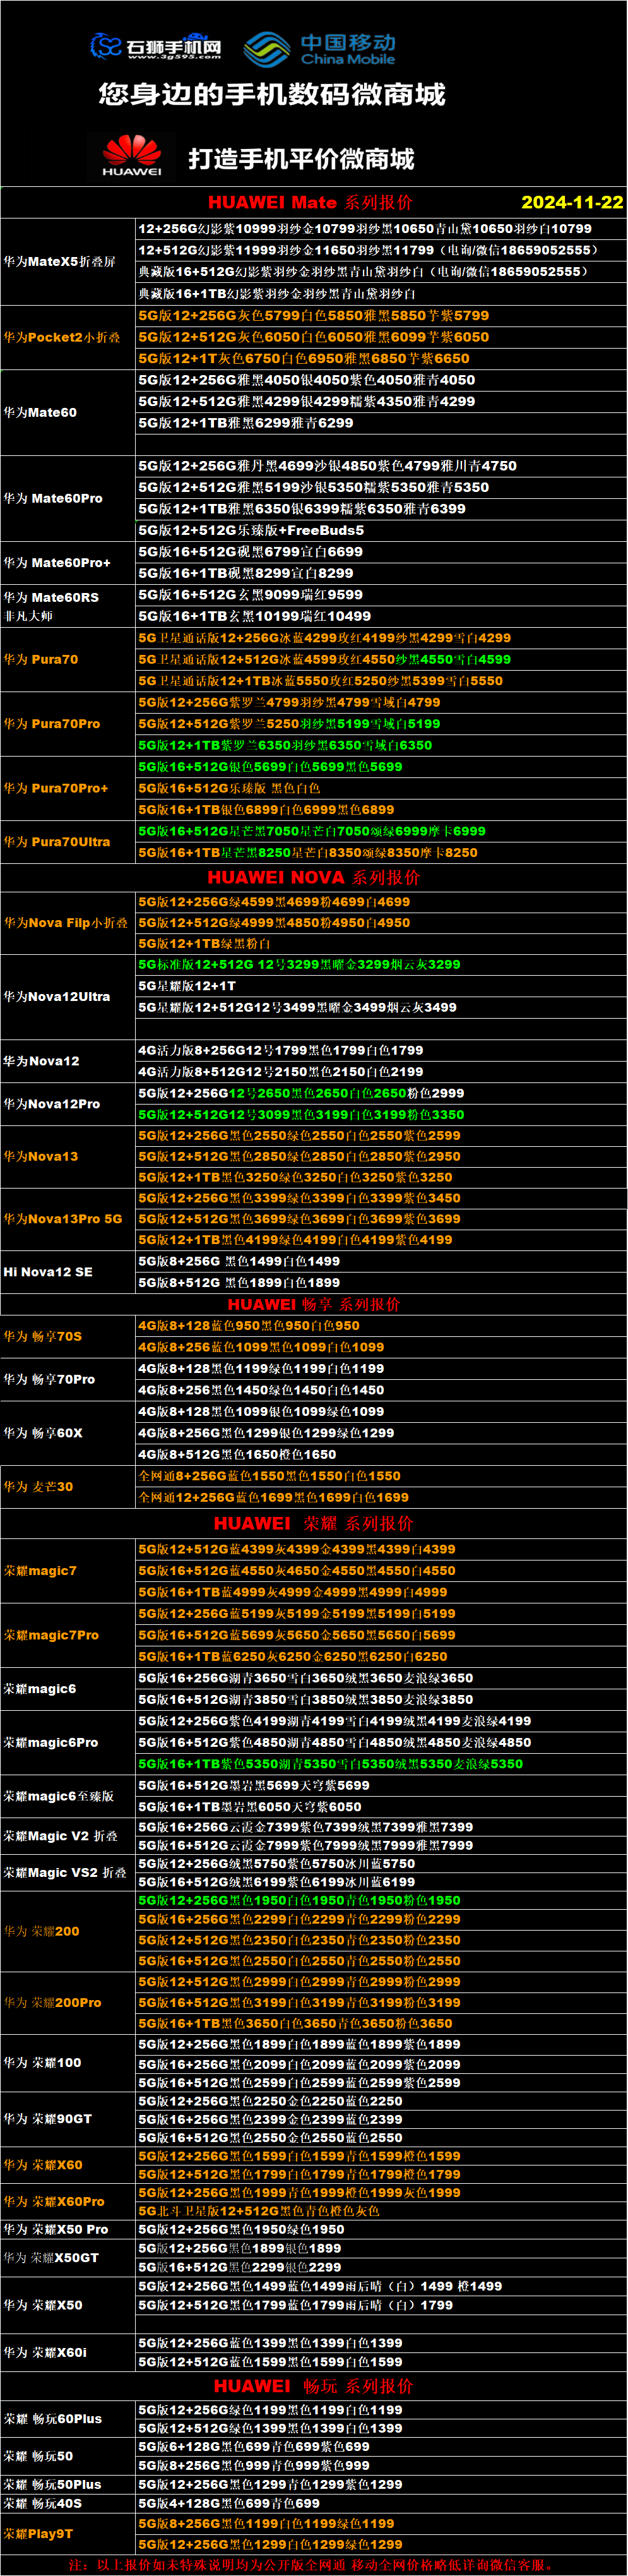Click the 华为Nova12Pro model cell

pos(67,1104)
